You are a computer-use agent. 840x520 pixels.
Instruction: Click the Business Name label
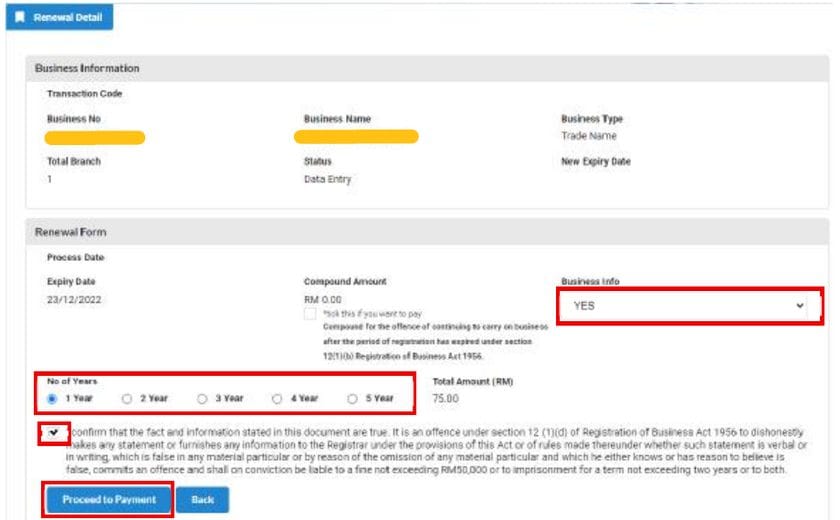coord(338,119)
